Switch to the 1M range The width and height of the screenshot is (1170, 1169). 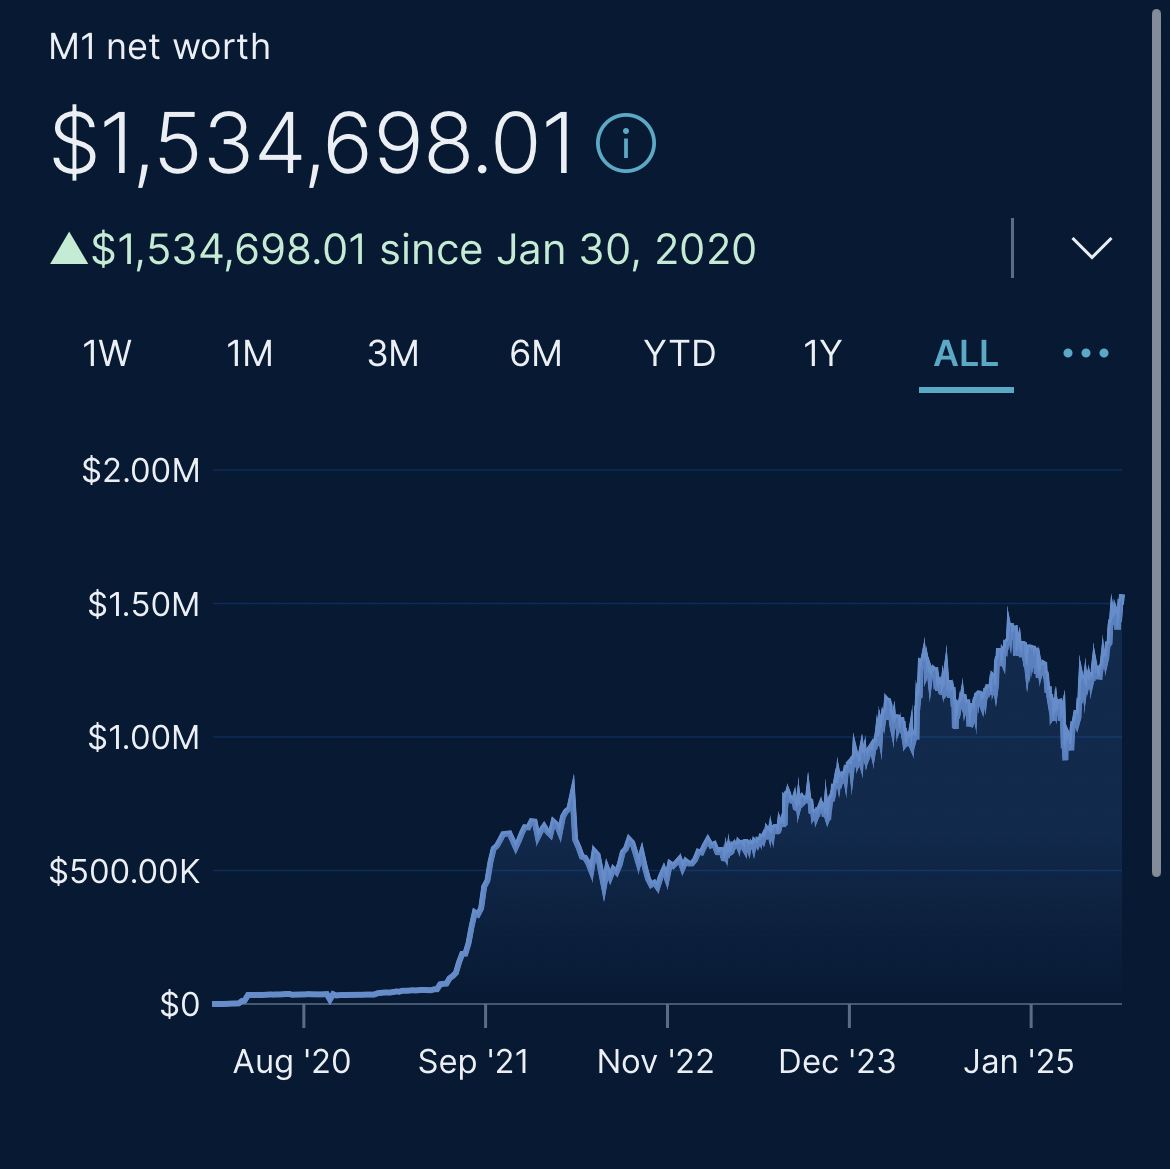click(250, 354)
